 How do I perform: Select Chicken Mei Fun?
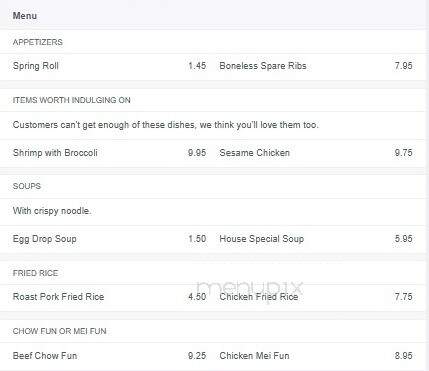click(x=254, y=356)
